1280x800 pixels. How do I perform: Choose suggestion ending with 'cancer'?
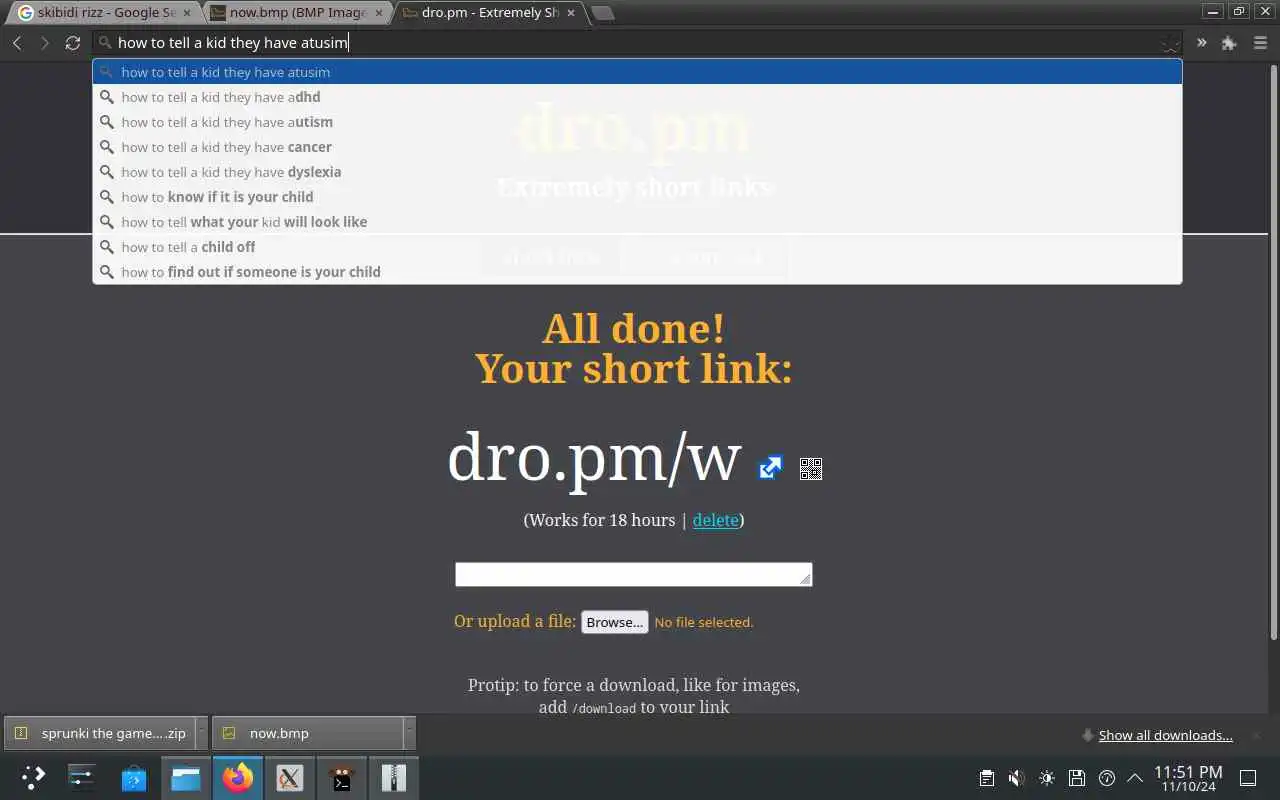pos(637,147)
